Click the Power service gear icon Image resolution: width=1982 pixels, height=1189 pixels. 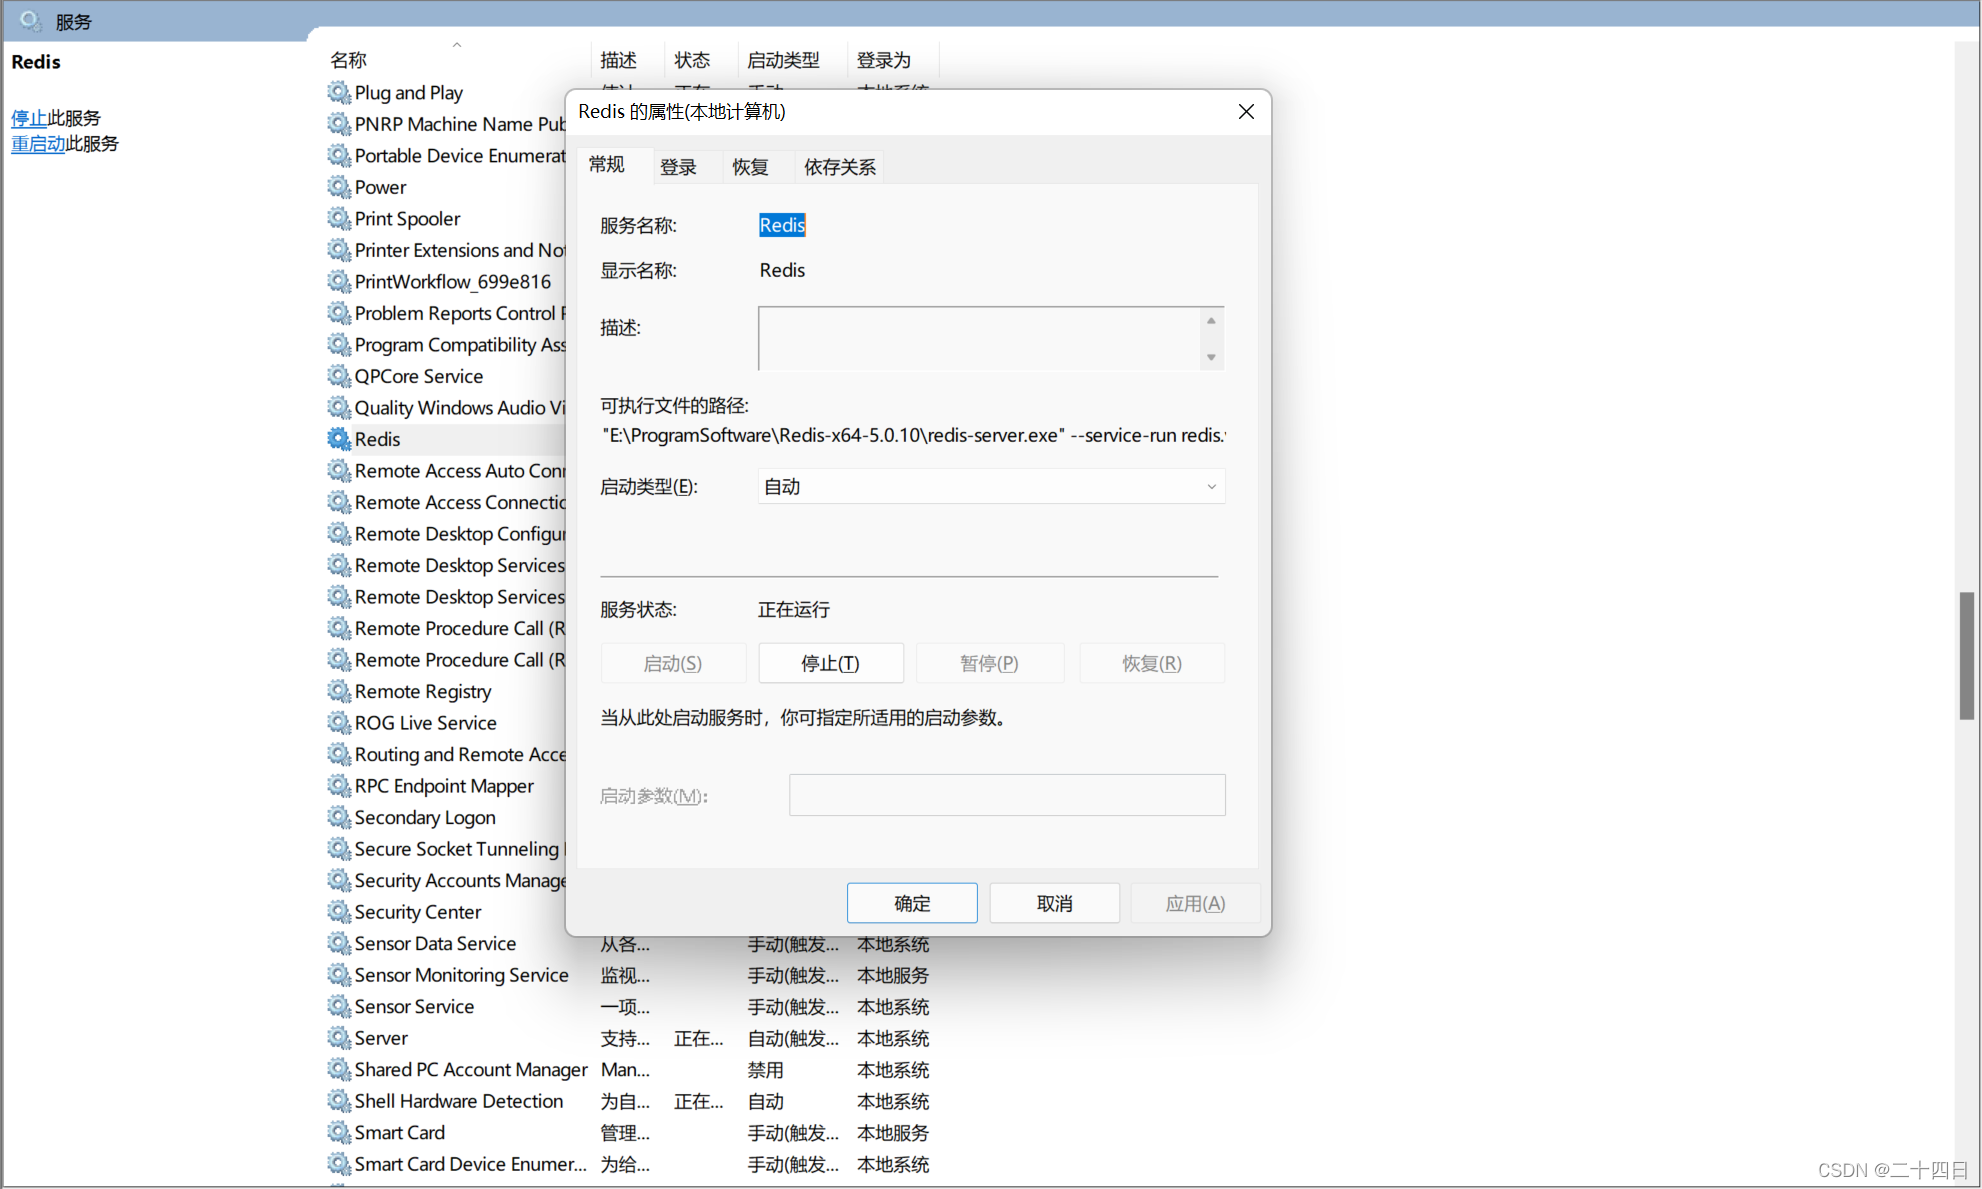(339, 187)
